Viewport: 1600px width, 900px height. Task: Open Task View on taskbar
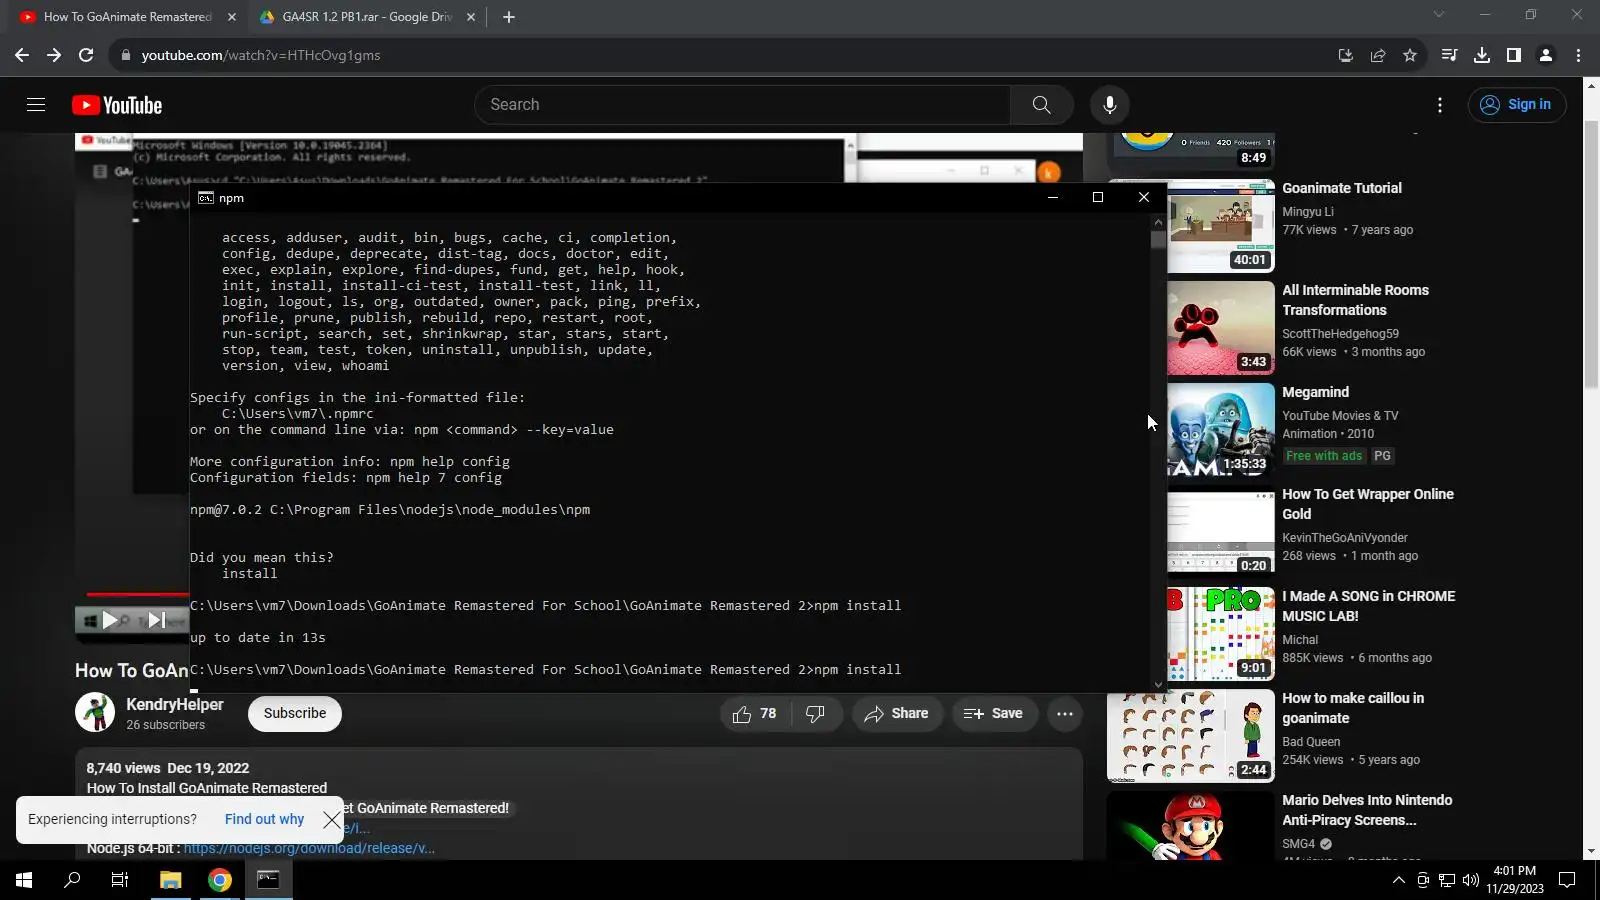120,880
